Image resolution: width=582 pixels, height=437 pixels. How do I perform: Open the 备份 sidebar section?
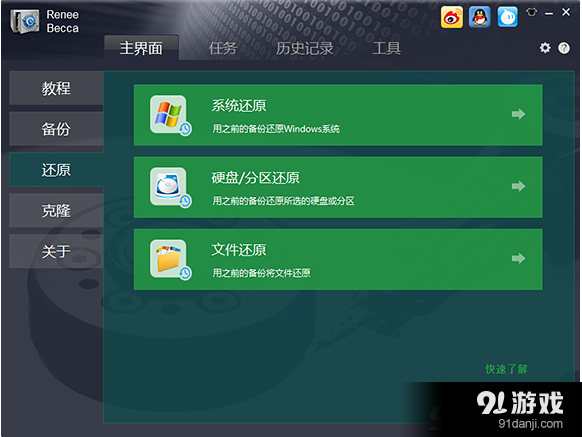[x=56, y=129]
